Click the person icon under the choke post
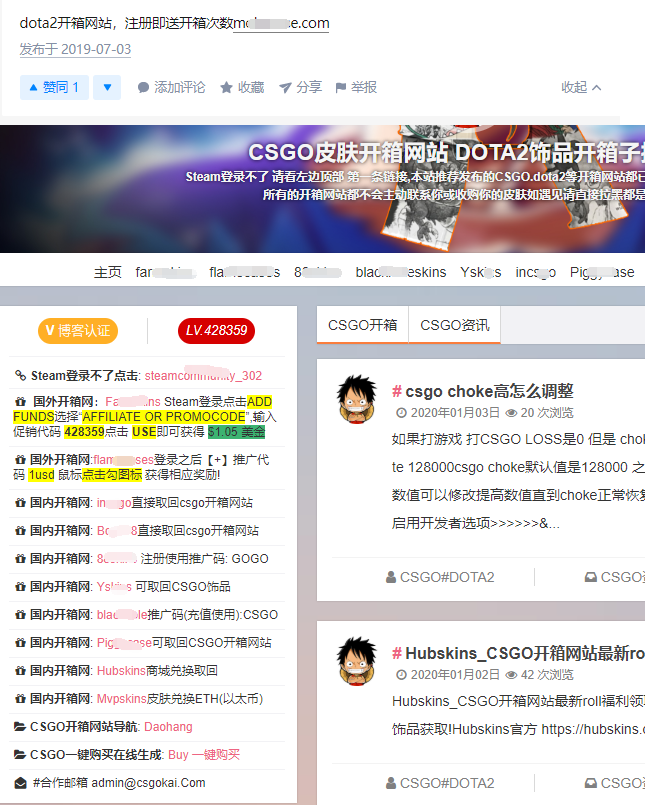645x809 pixels. point(391,577)
